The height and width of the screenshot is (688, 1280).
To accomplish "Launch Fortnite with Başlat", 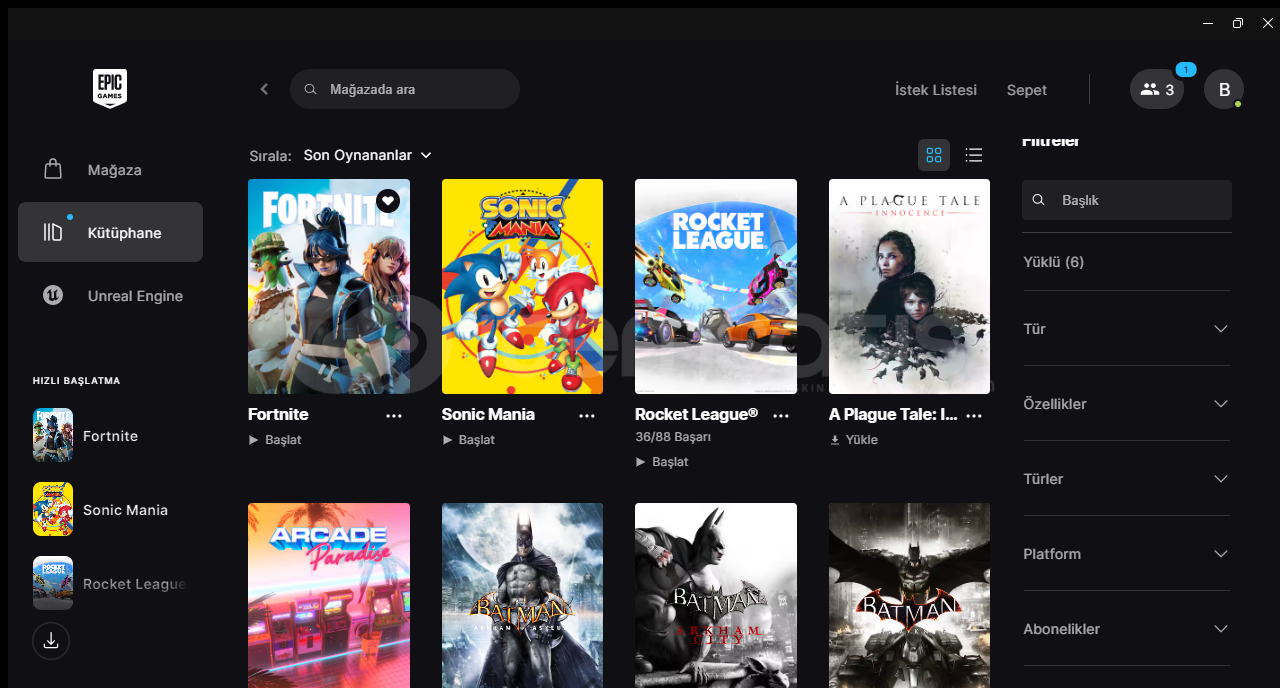I will (275, 440).
